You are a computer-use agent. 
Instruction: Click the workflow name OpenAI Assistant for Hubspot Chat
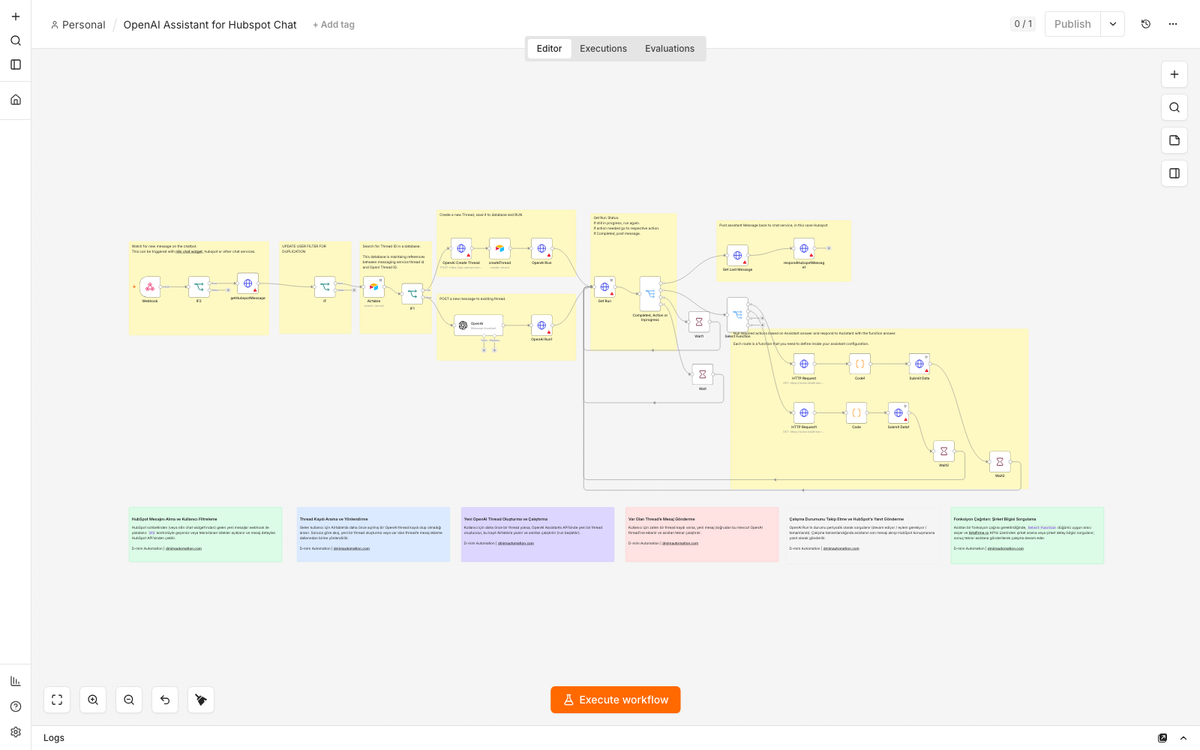pyautogui.click(x=210, y=24)
